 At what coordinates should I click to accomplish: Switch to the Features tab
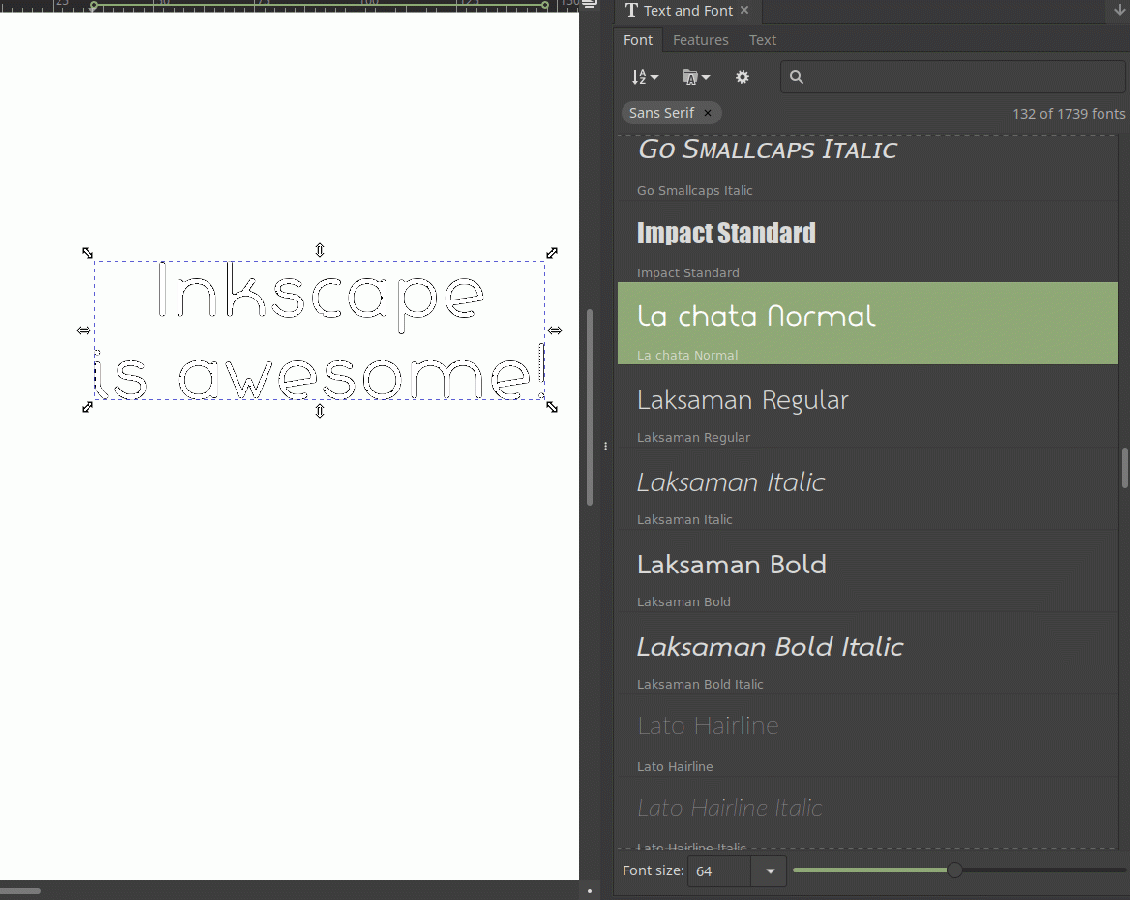pos(700,40)
